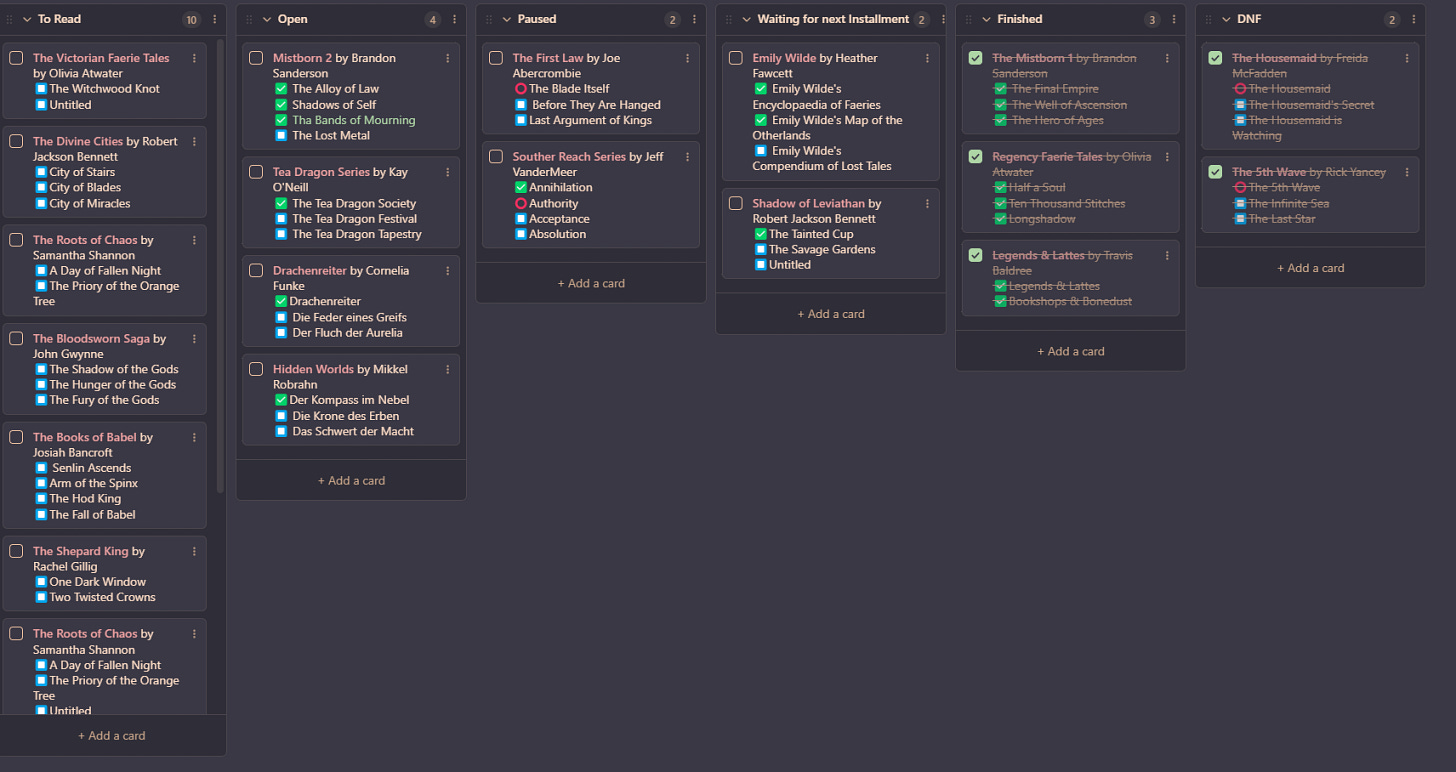Open The Books of Babel card menu

pos(195,438)
